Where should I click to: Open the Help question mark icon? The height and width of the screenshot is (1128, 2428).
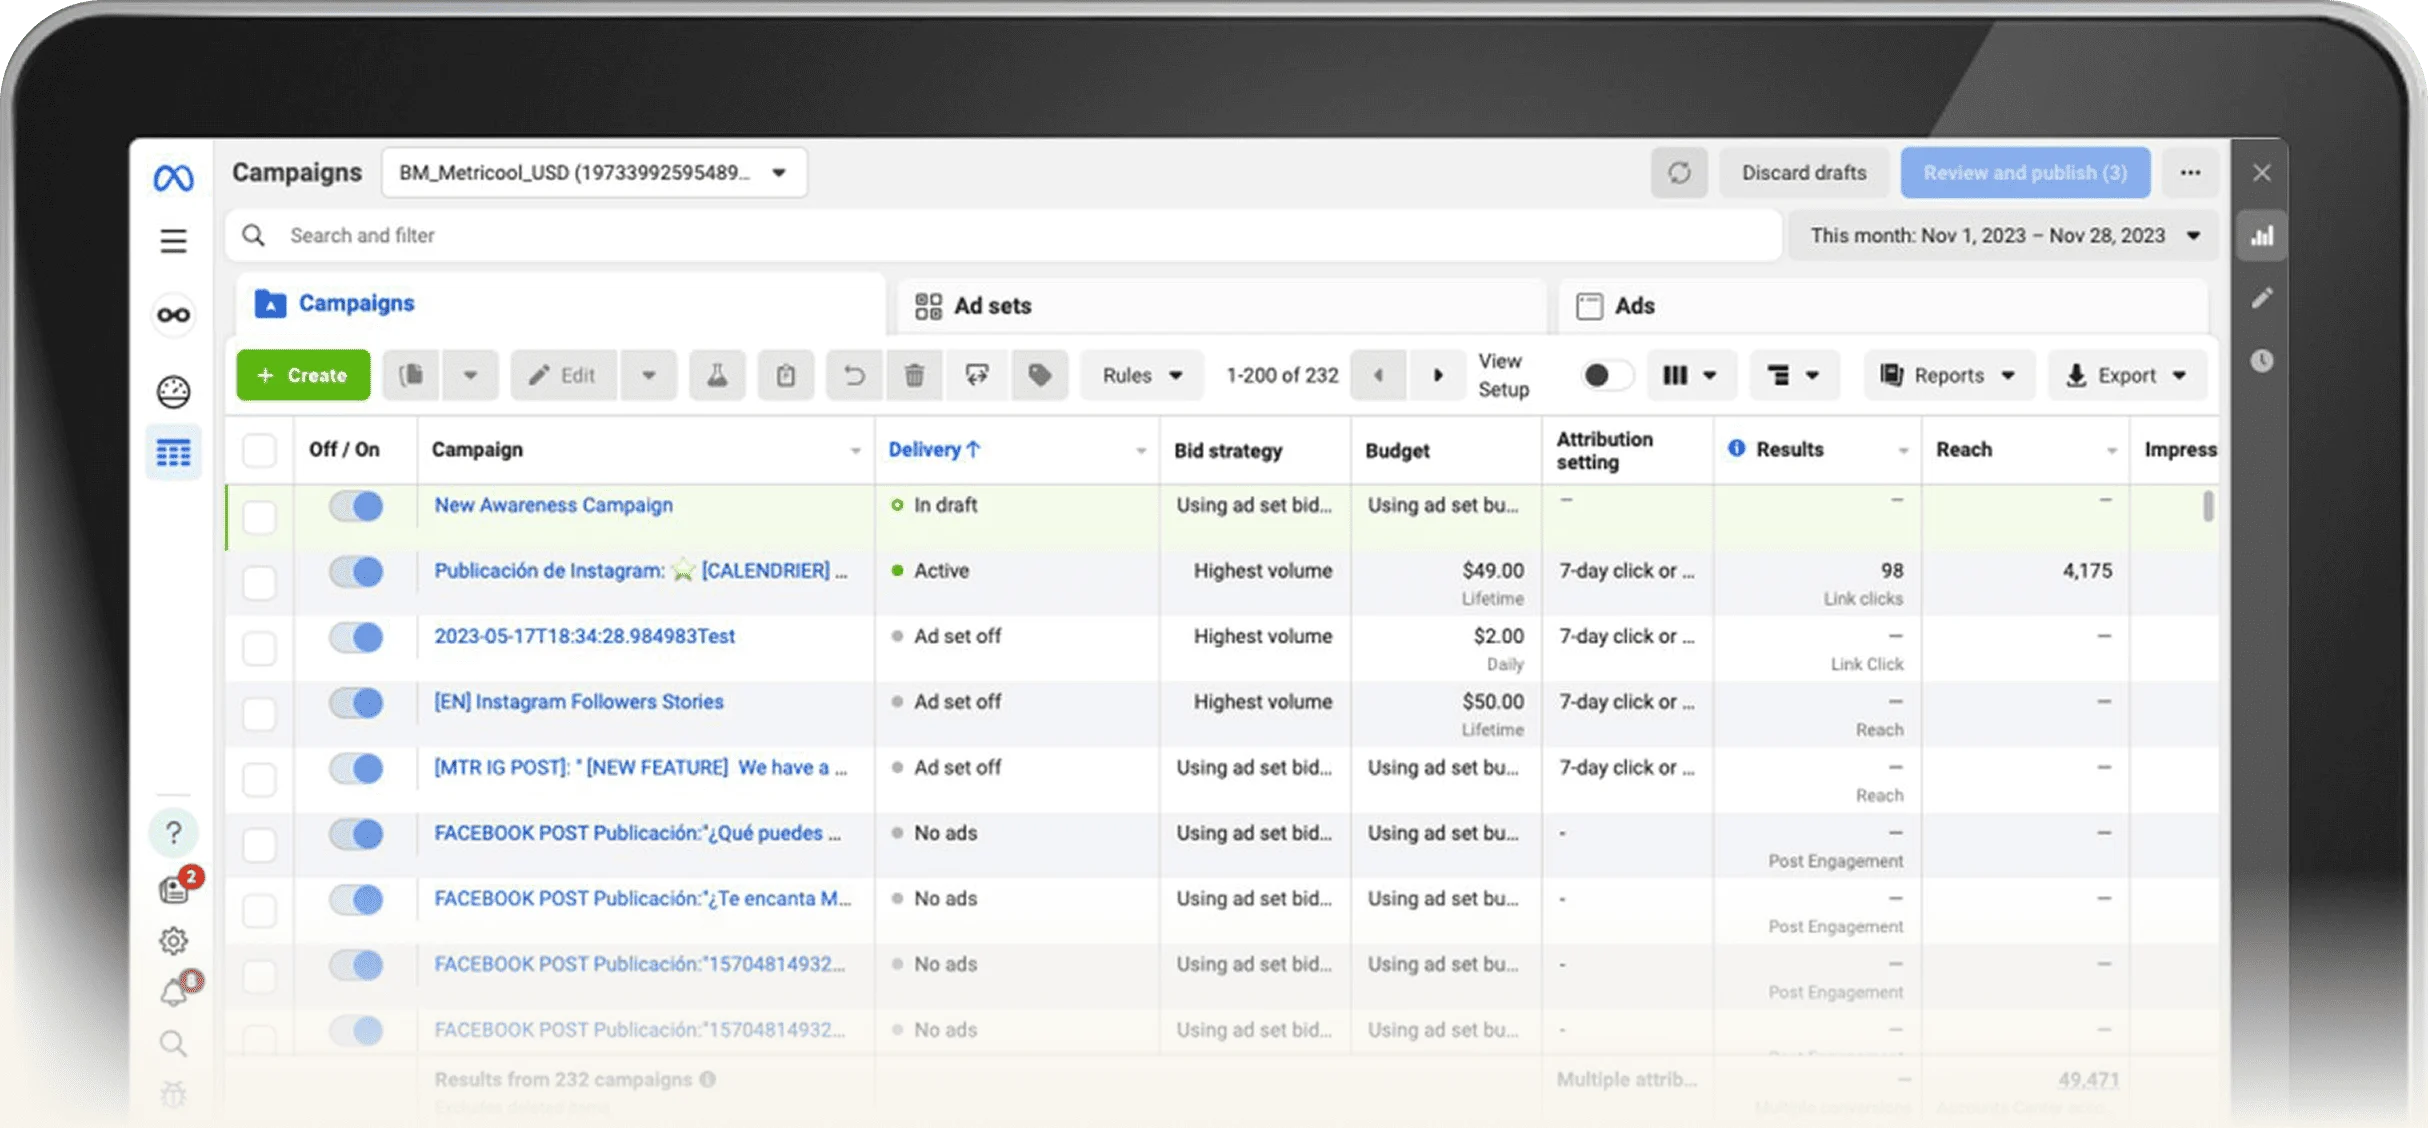click(x=173, y=832)
